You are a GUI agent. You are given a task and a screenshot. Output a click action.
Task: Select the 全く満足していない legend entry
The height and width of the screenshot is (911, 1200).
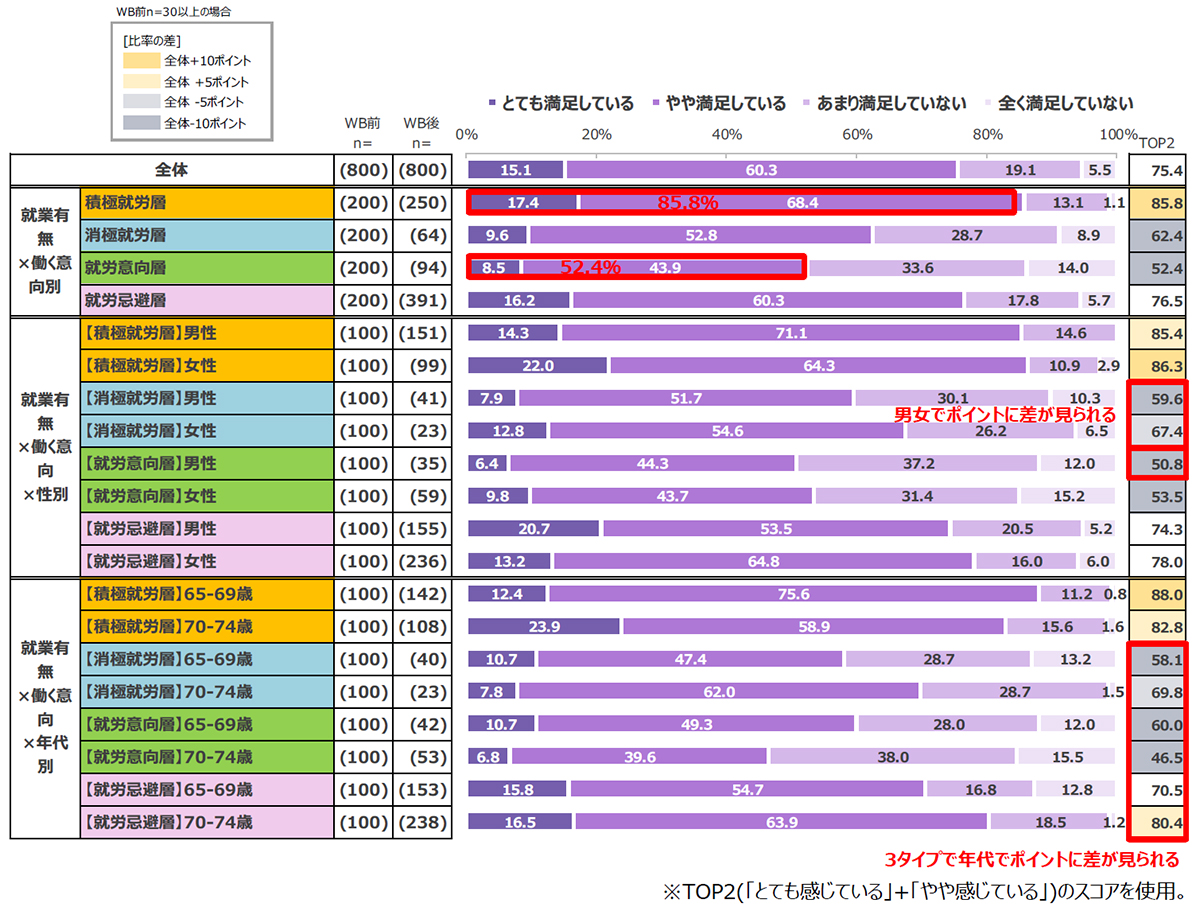pos(988,103)
